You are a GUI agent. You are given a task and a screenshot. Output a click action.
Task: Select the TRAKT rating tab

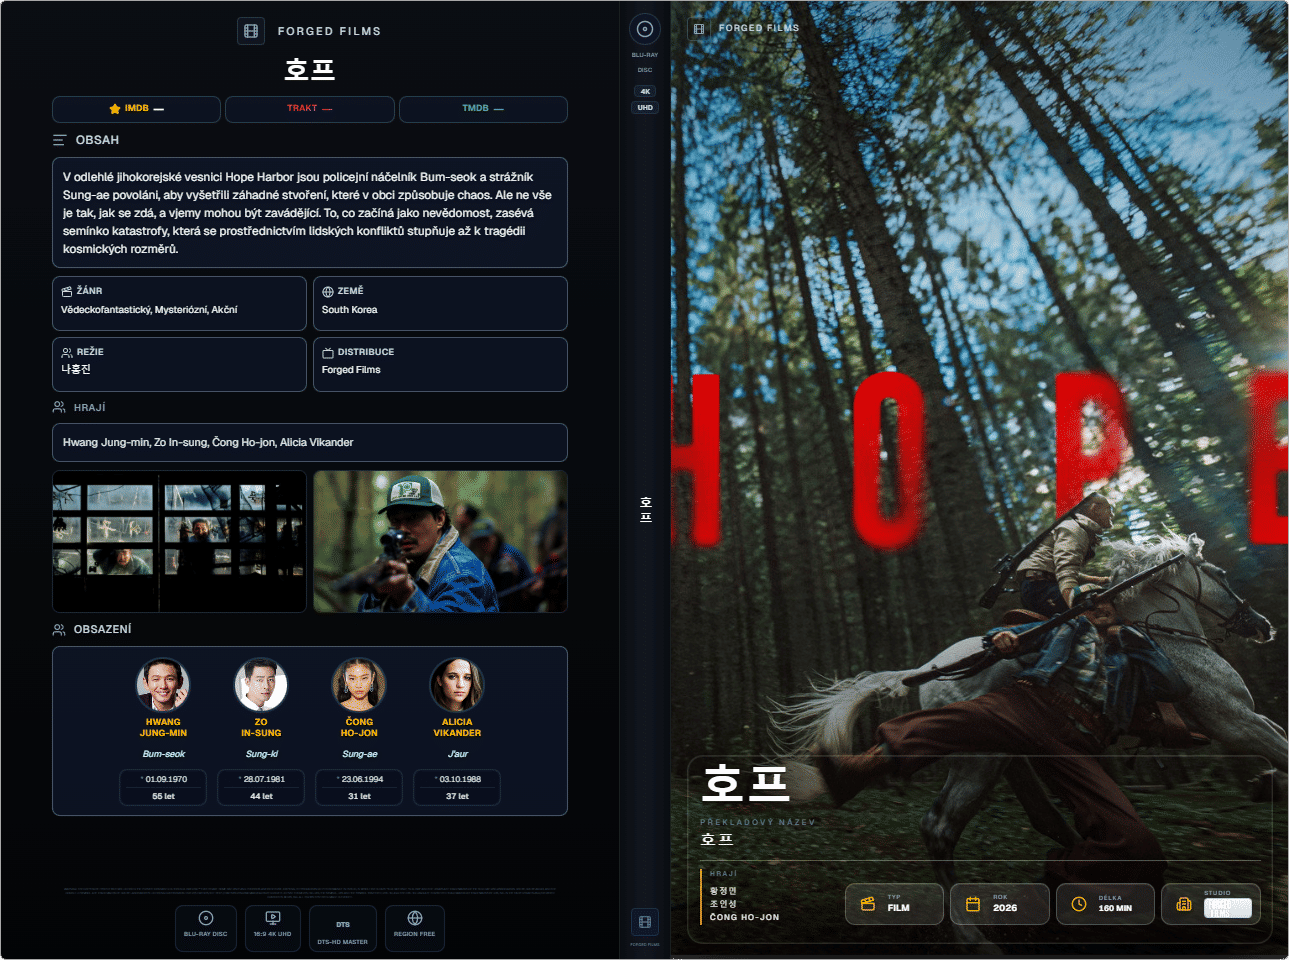[310, 109]
